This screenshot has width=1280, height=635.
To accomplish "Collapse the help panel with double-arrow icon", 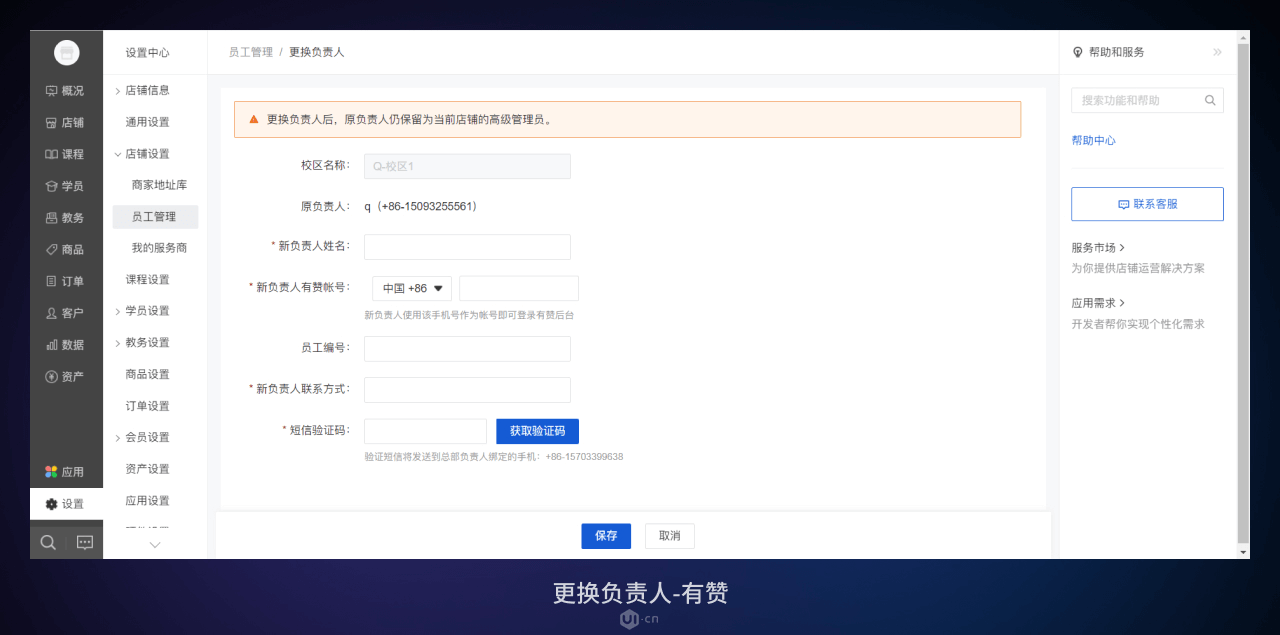I will pos(1217,52).
